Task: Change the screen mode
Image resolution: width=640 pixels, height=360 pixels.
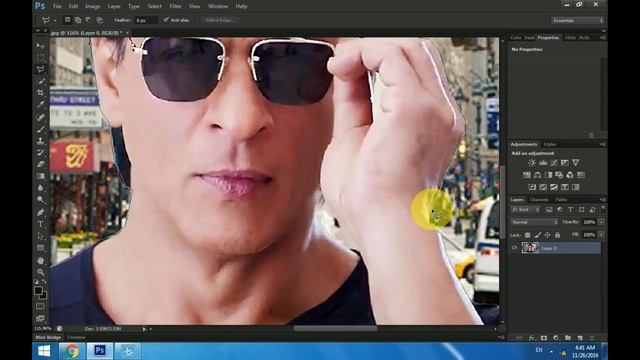Action: click(40, 318)
